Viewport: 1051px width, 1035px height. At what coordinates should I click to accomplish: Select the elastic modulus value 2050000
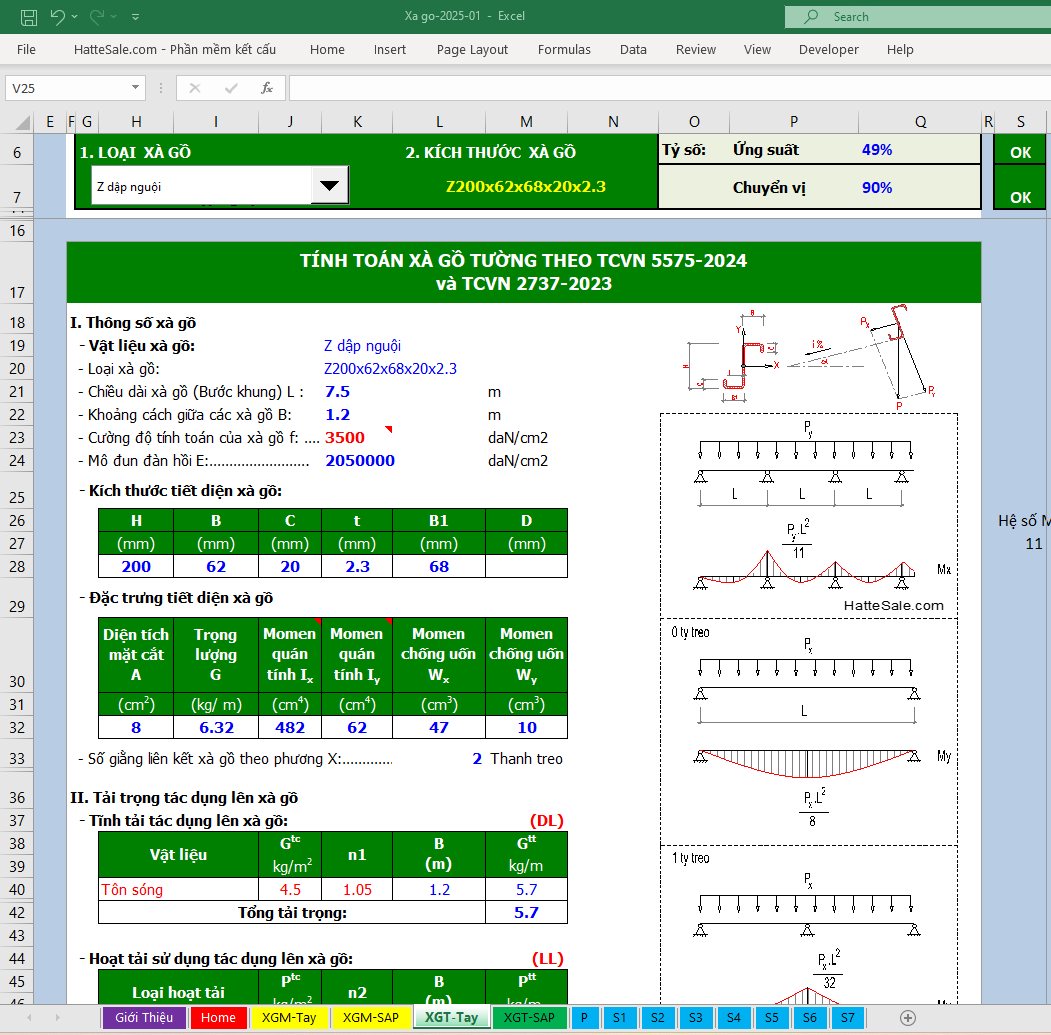(360, 461)
